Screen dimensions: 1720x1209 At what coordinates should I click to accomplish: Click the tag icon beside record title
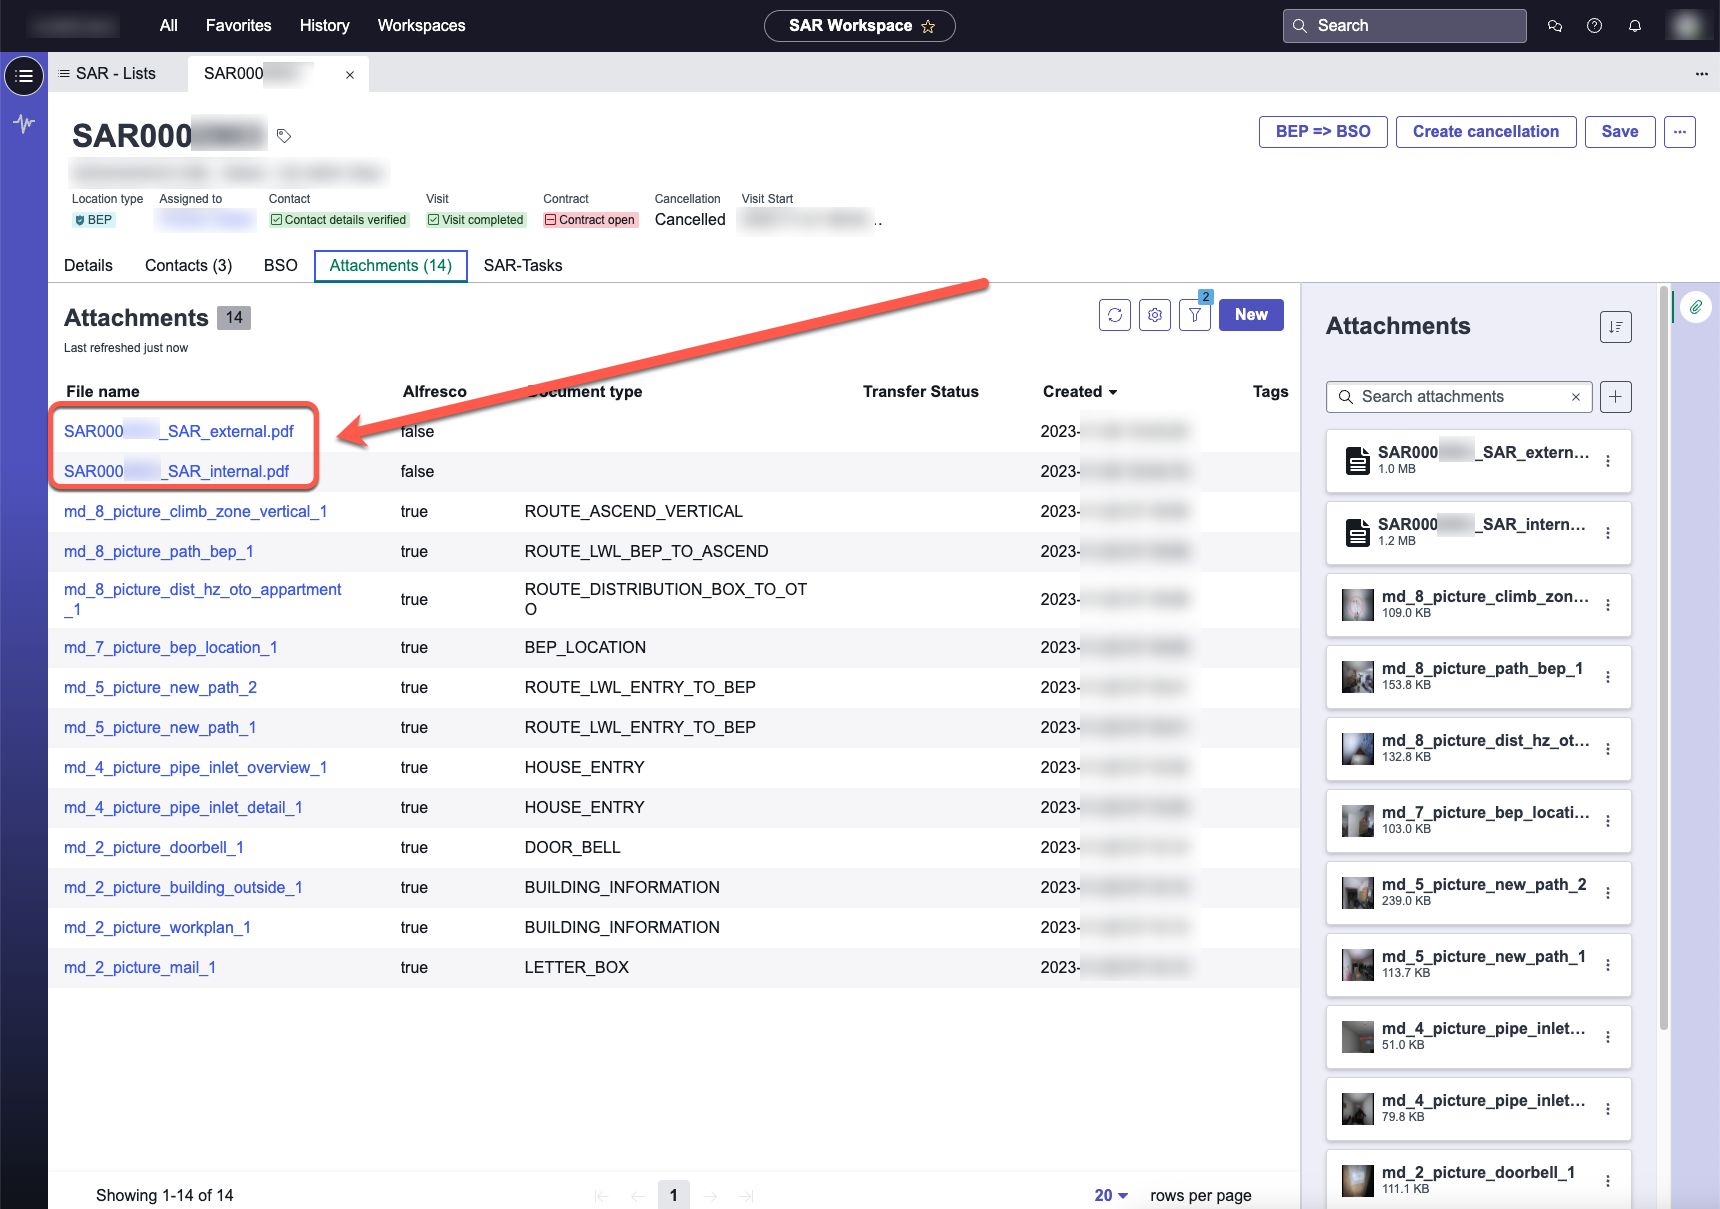(x=284, y=136)
